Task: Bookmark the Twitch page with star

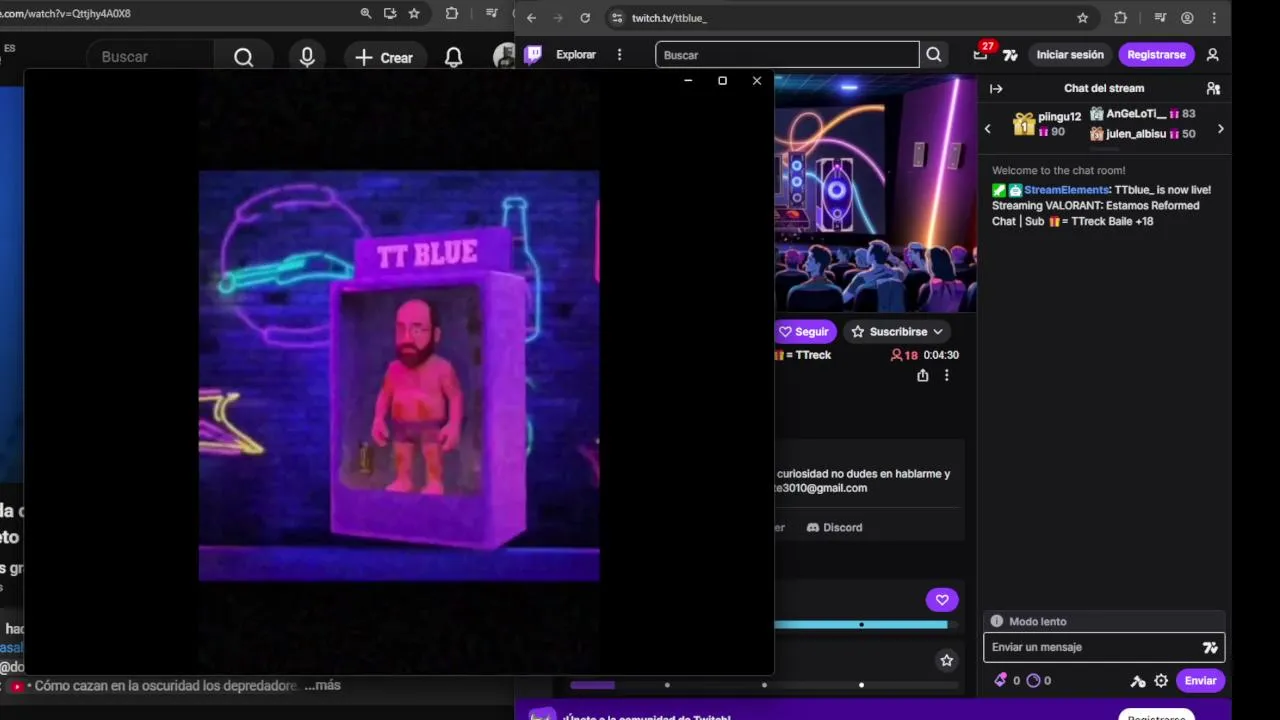Action: pos(1082,18)
